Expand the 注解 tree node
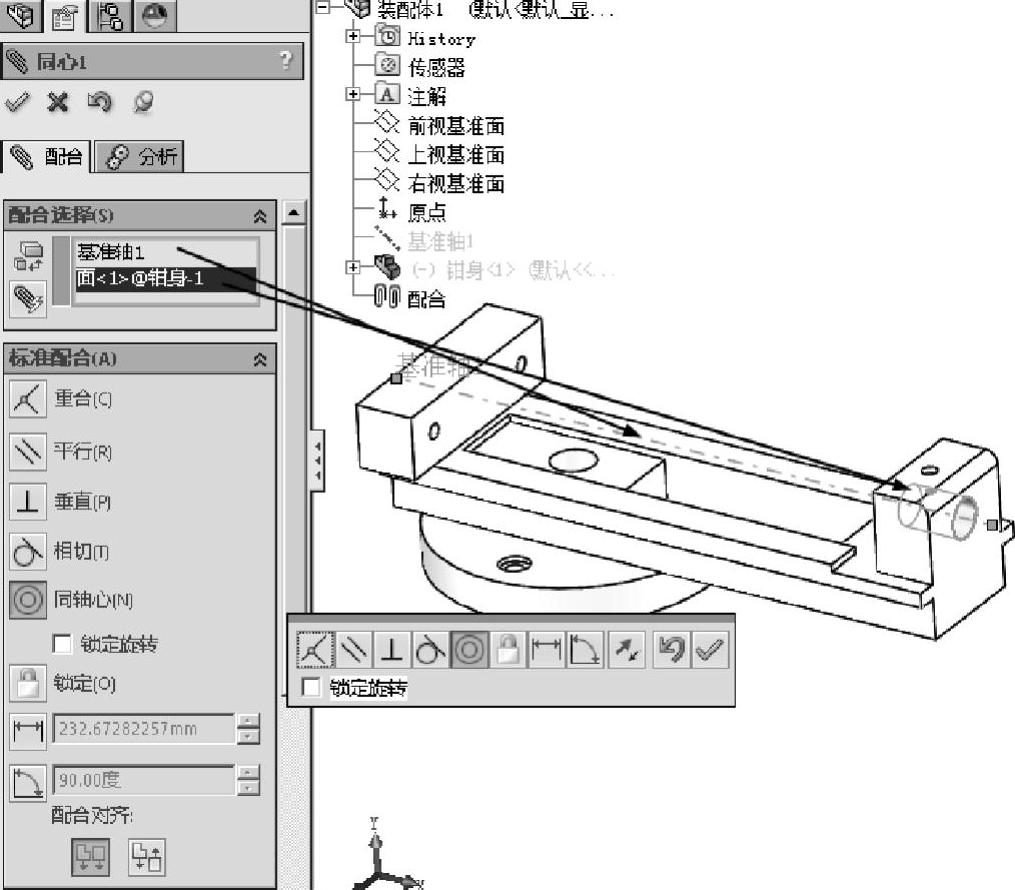1015x890 pixels. pyautogui.click(x=353, y=95)
